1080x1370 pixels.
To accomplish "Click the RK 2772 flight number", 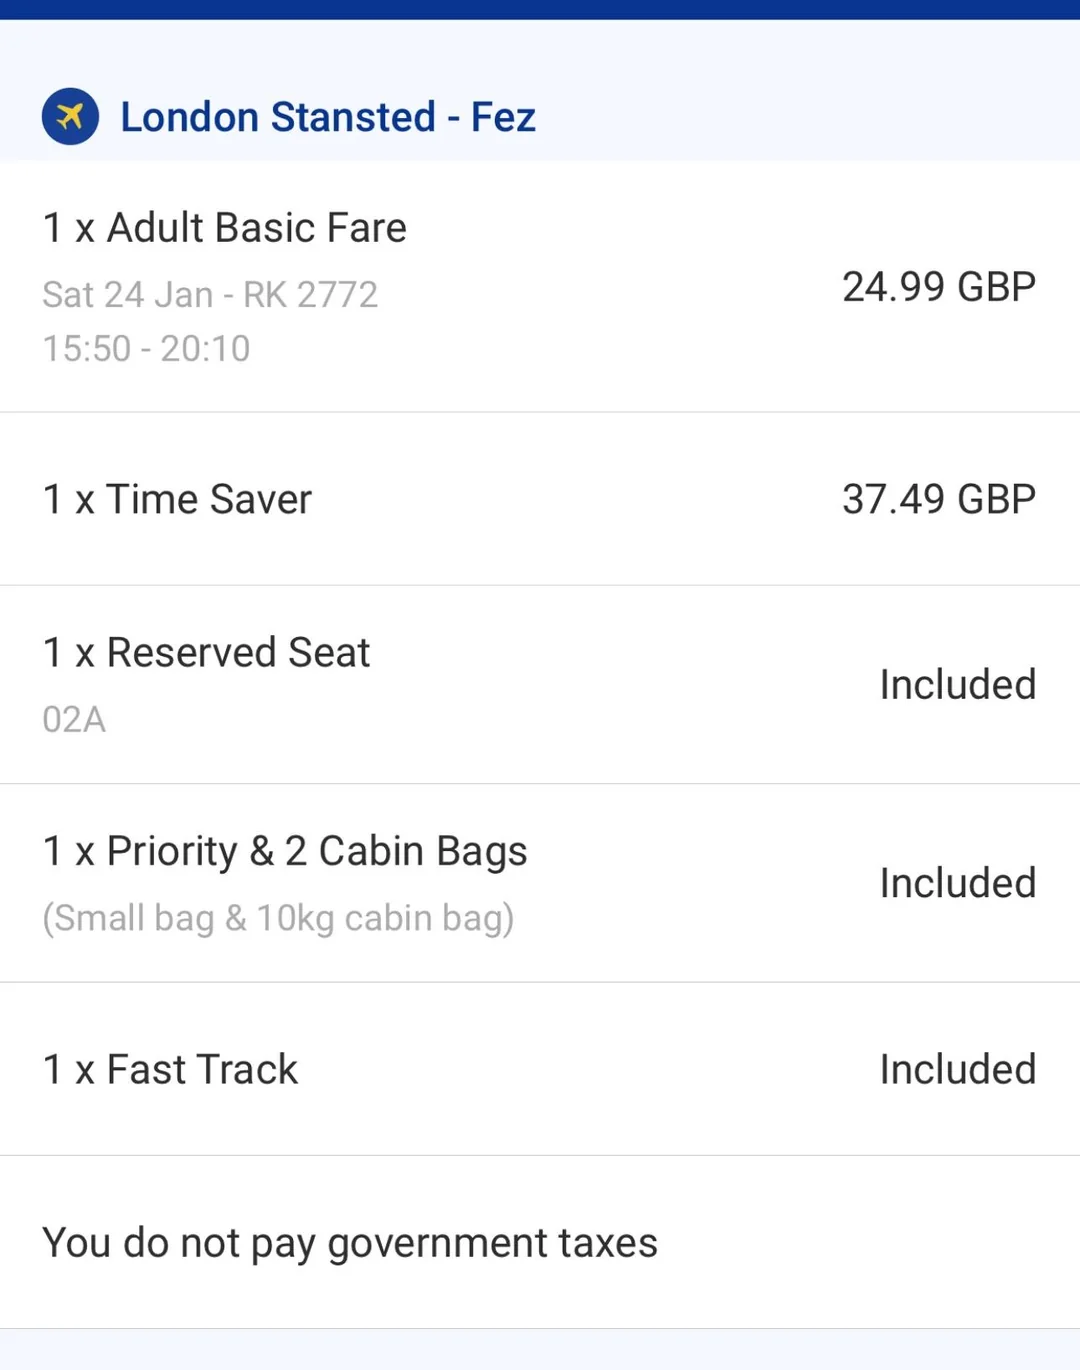I will tap(311, 295).
